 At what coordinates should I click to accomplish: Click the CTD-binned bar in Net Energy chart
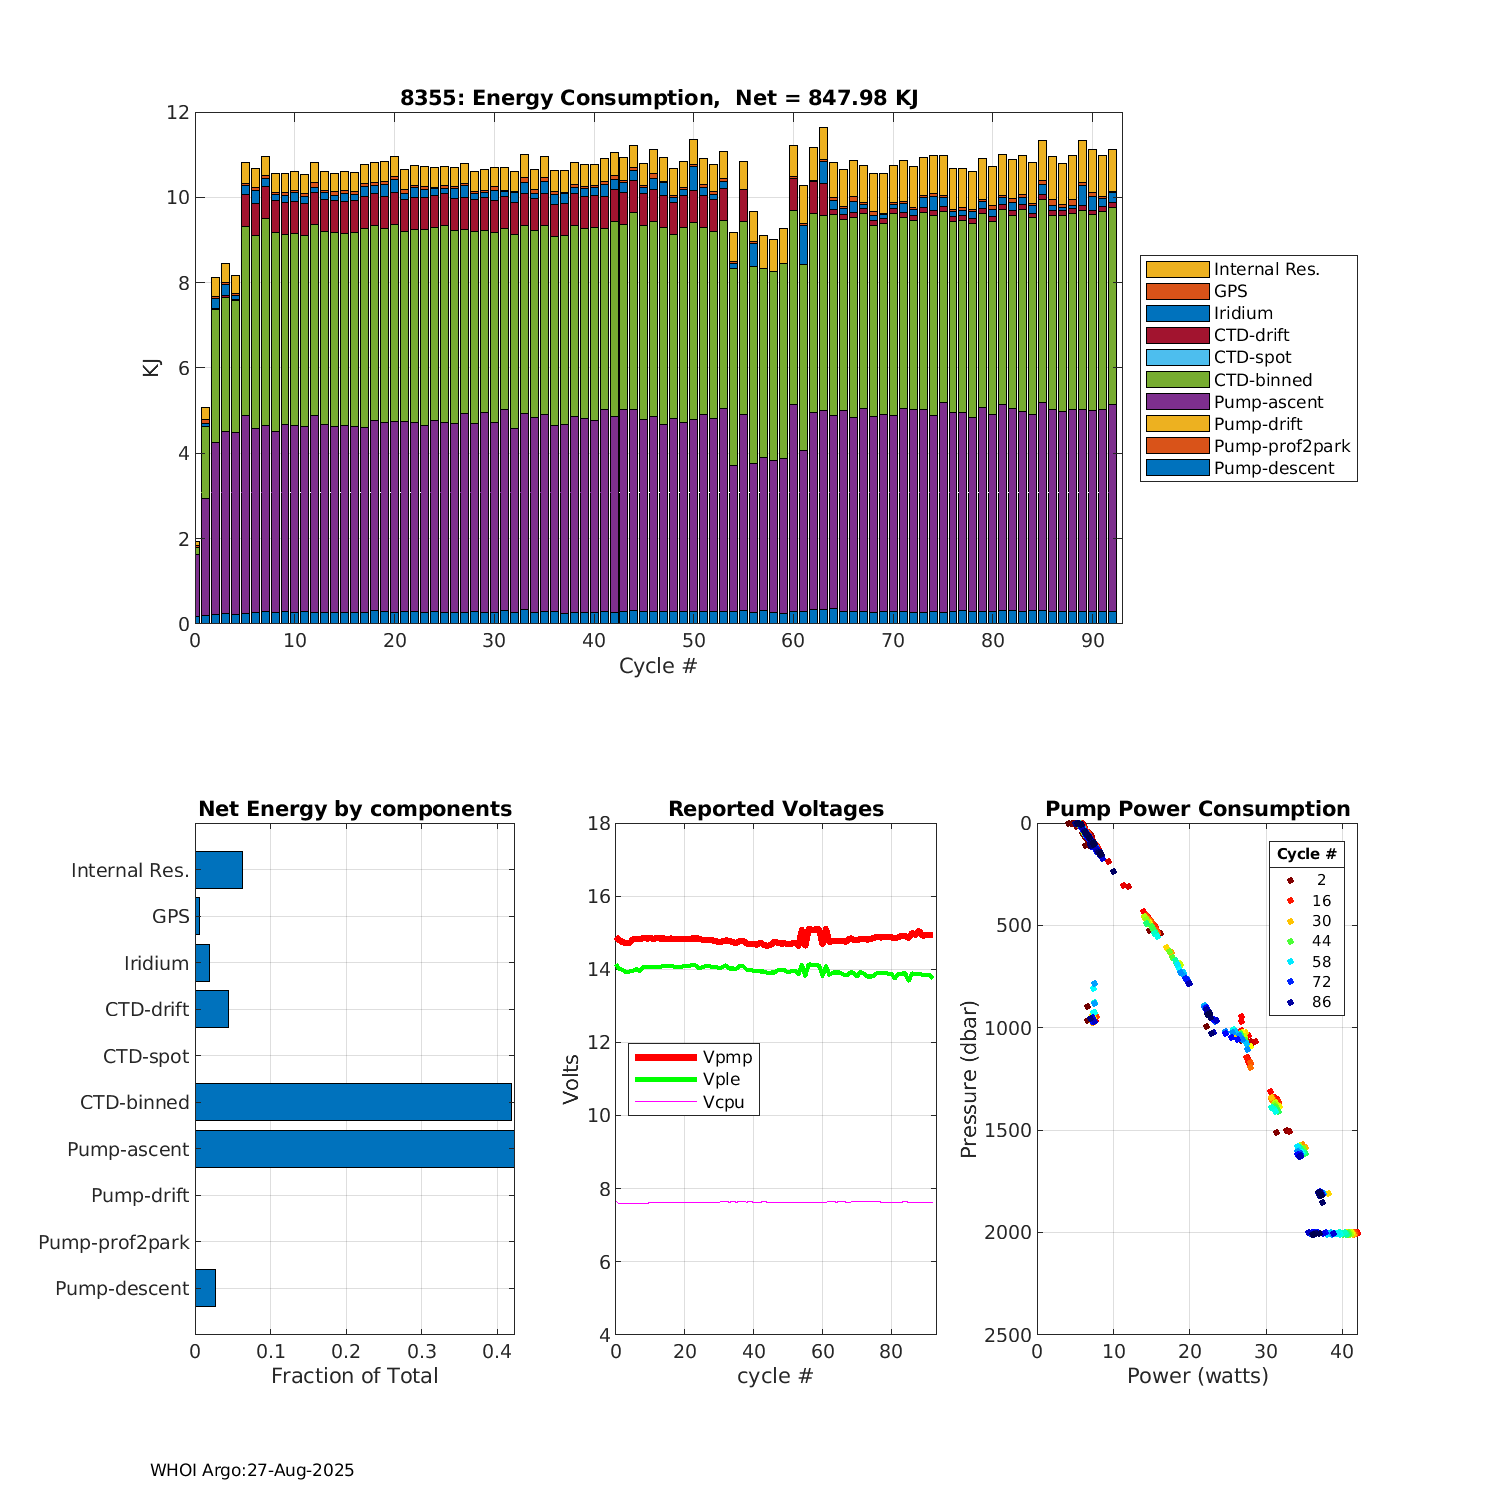pyautogui.click(x=353, y=1102)
